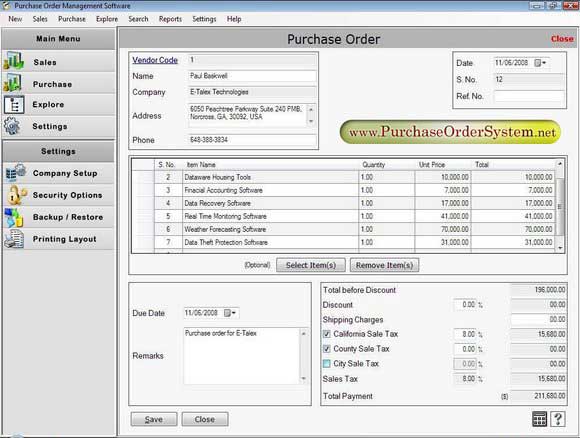Click the Shipping Charges amount field
Image resolution: width=580 pixels, height=438 pixels.
tap(538, 319)
